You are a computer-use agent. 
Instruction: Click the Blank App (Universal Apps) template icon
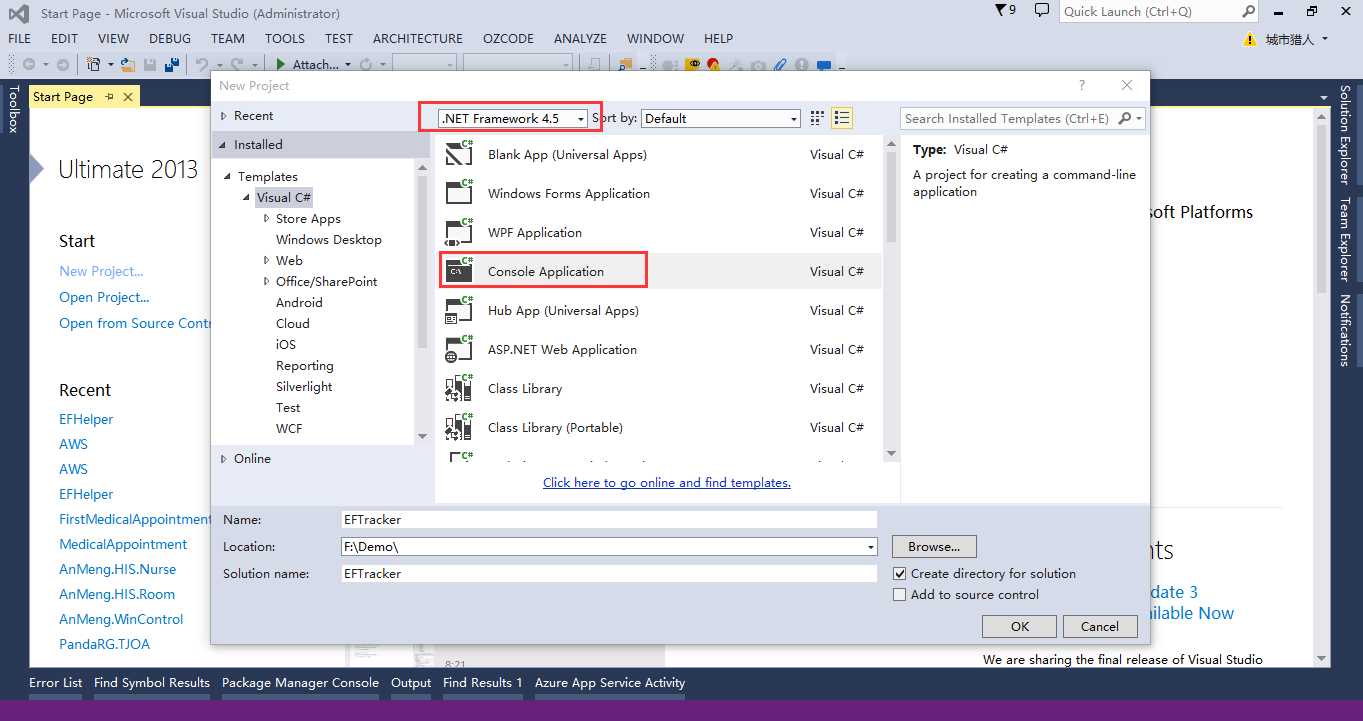459,154
